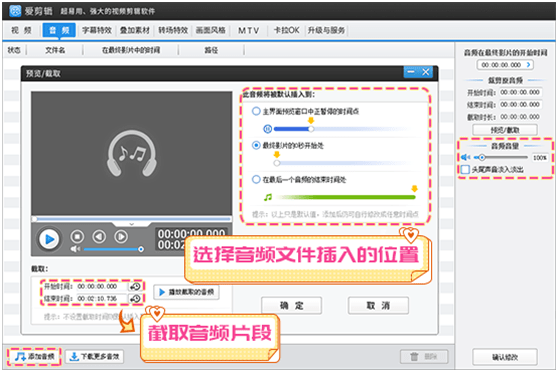Click arrow next to audio start time field

529,64
